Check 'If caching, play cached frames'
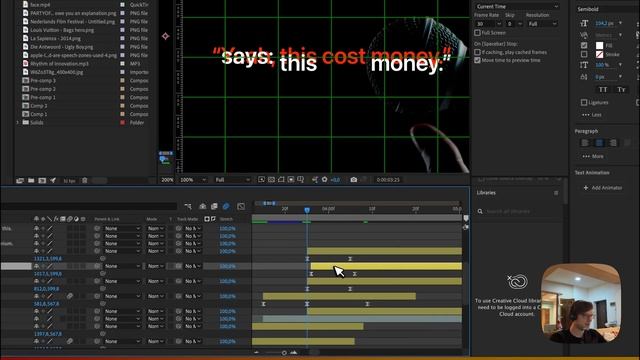640x360 pixels. (x=477, y=52)
